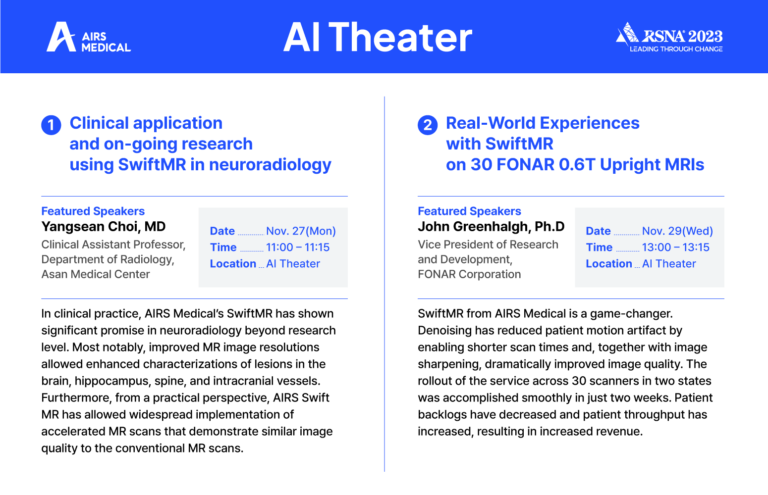The width and height of the screenshot is (768, 495).
Task: Click "rollout of the service across 30 scanners" line
Action: pos(564,381)
